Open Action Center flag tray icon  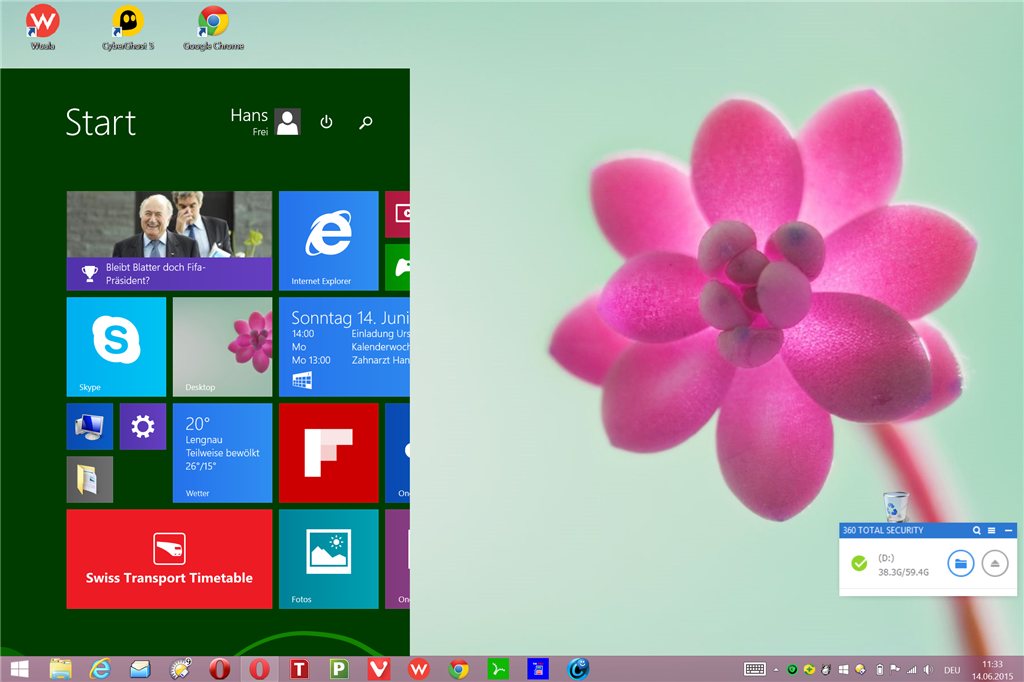tap(895, 670)
